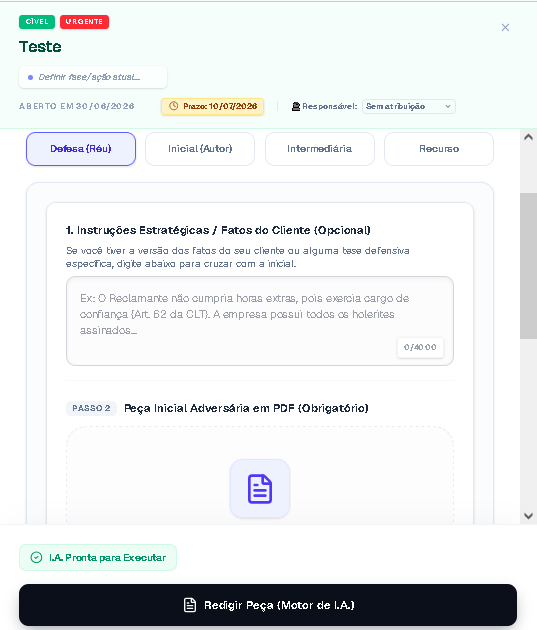Click the PDF document upload icon
Screen dimensions: 537x630
(260, 489)
